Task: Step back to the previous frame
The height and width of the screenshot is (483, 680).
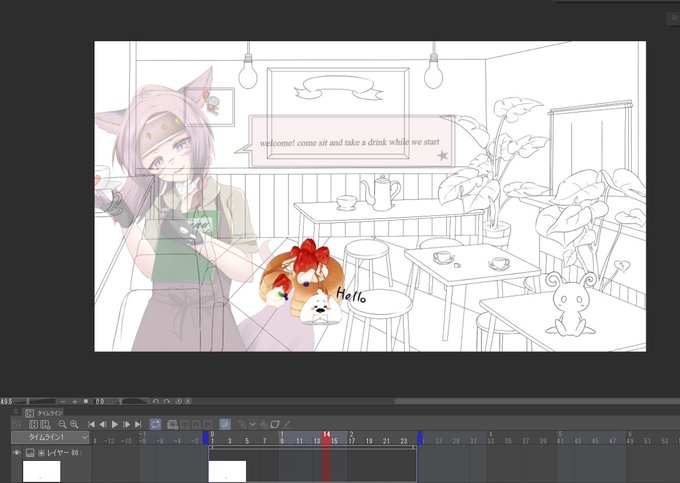Action: click(x=103, y=424)
